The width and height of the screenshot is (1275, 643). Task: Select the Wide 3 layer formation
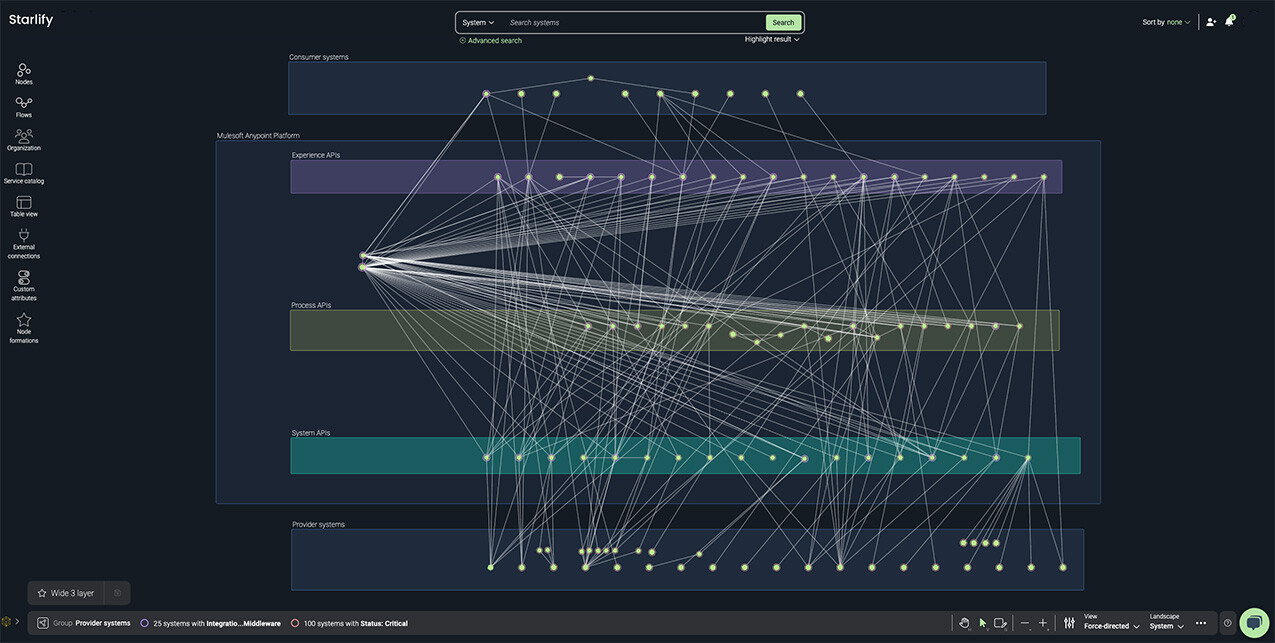pyautogui.click(x=67, y=593)
